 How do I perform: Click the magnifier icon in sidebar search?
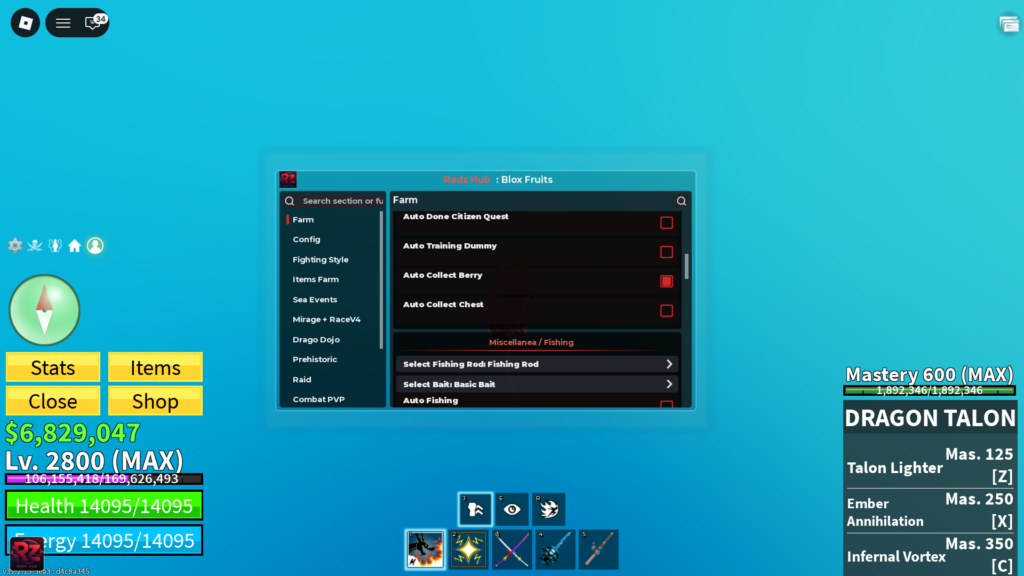point(290,201)
